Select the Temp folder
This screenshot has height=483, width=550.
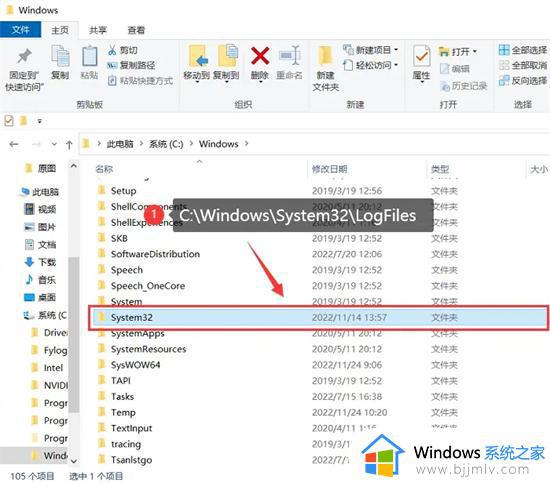tap(123, 412)
